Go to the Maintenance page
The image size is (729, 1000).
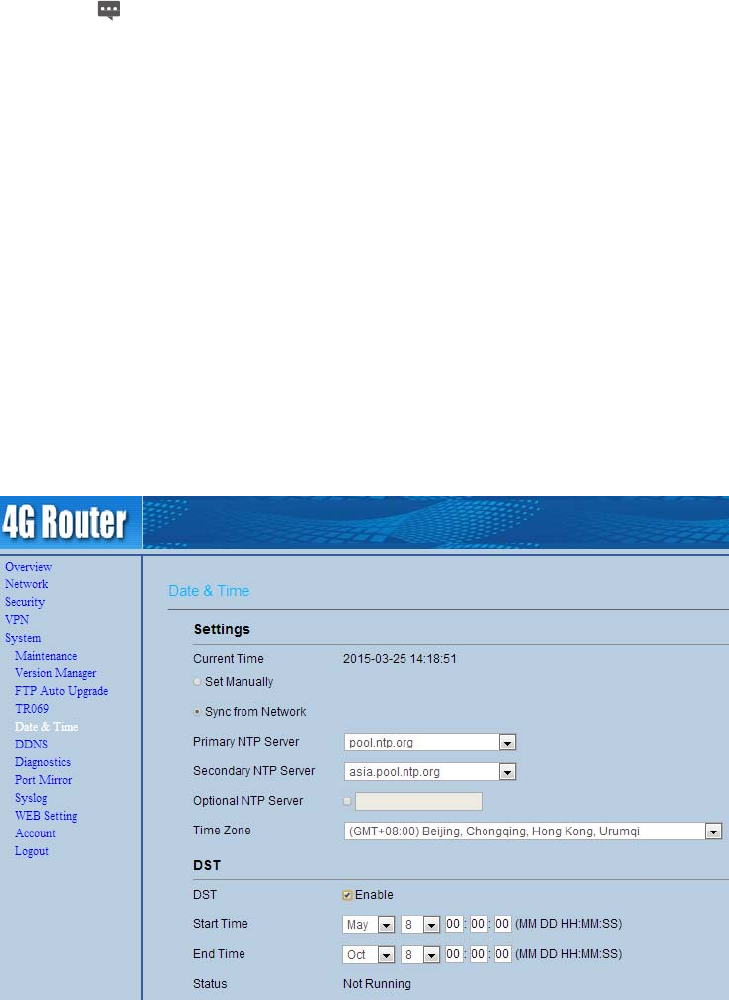point(46,656)
